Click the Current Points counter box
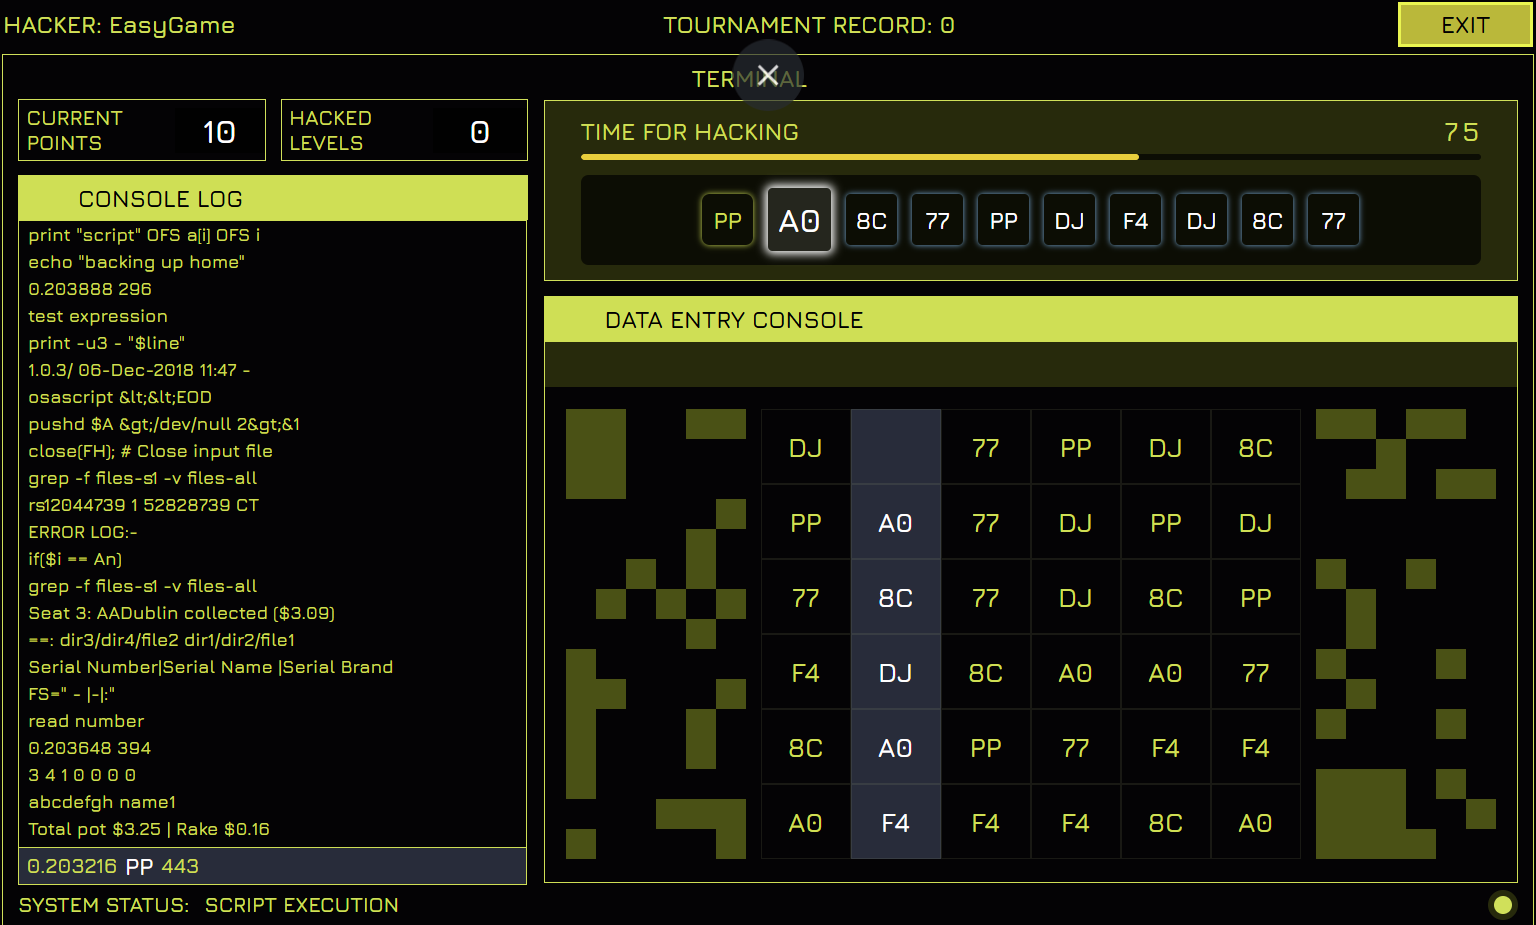Image resolution: width=1536 pixels, height=925 pixels. pos(142,130)
